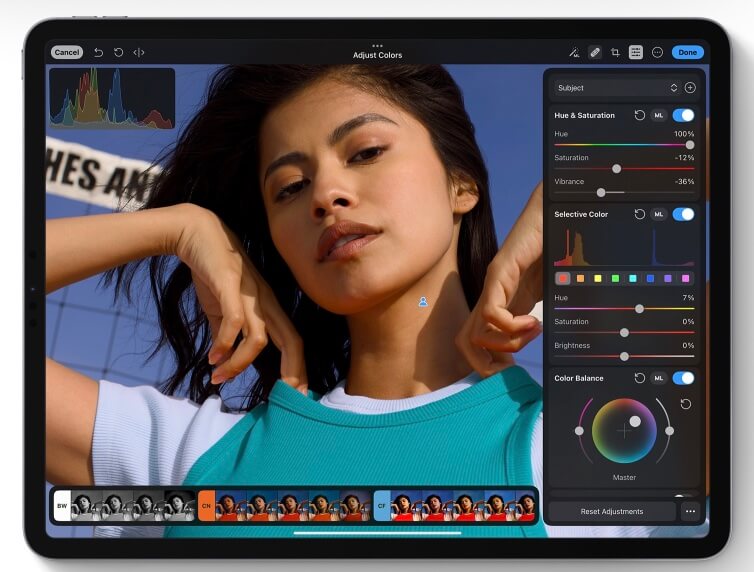Open the adjustments sliders panel icon
The height and width of the screenshot is (572, 754).
(636, 52)
